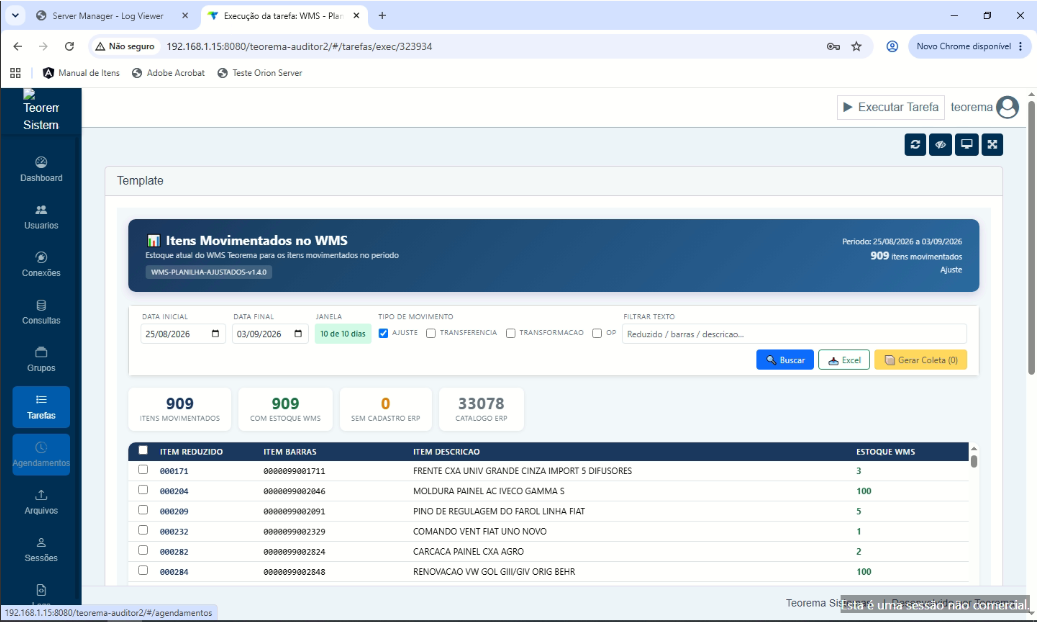Click the Data Inicial date field

[x=183, y=333]
